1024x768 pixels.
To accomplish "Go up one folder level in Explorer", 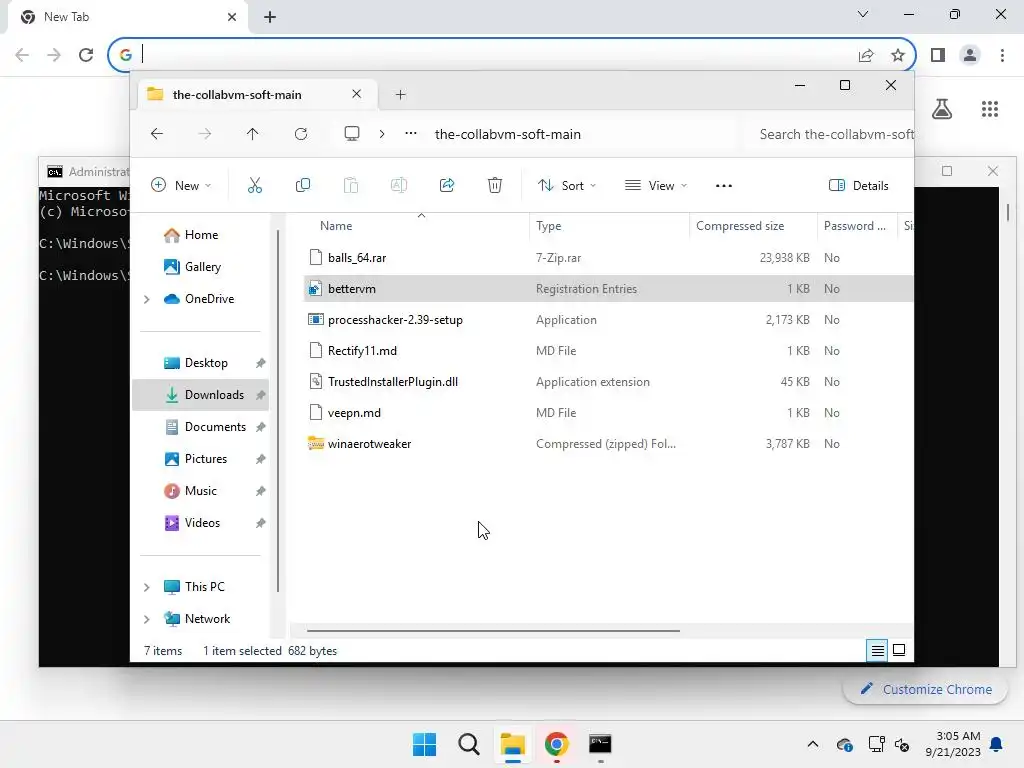I will (x=253, y=134).
